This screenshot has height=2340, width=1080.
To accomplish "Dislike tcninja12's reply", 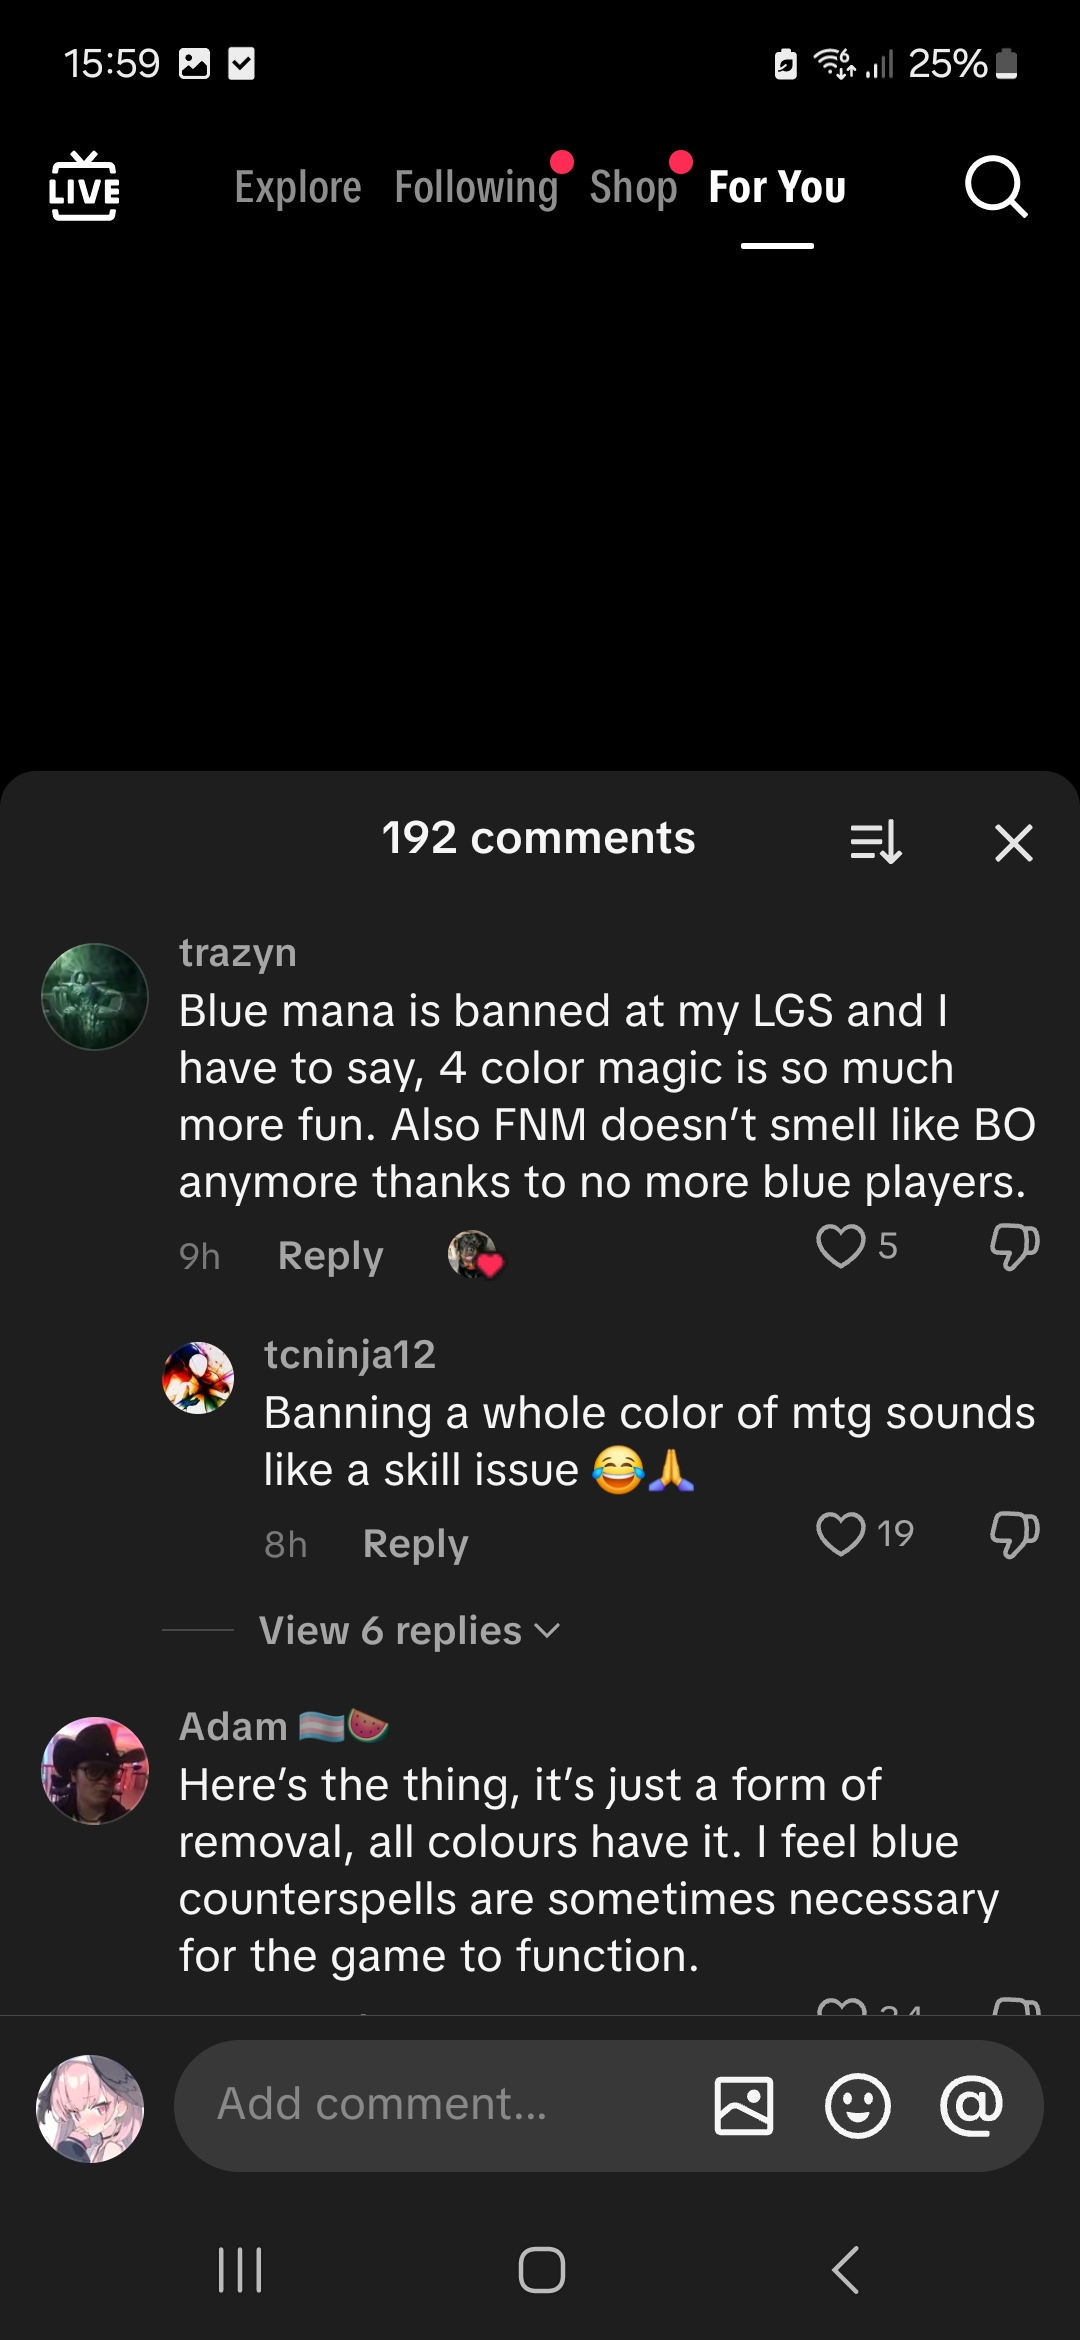I will coord(1014,1535).
